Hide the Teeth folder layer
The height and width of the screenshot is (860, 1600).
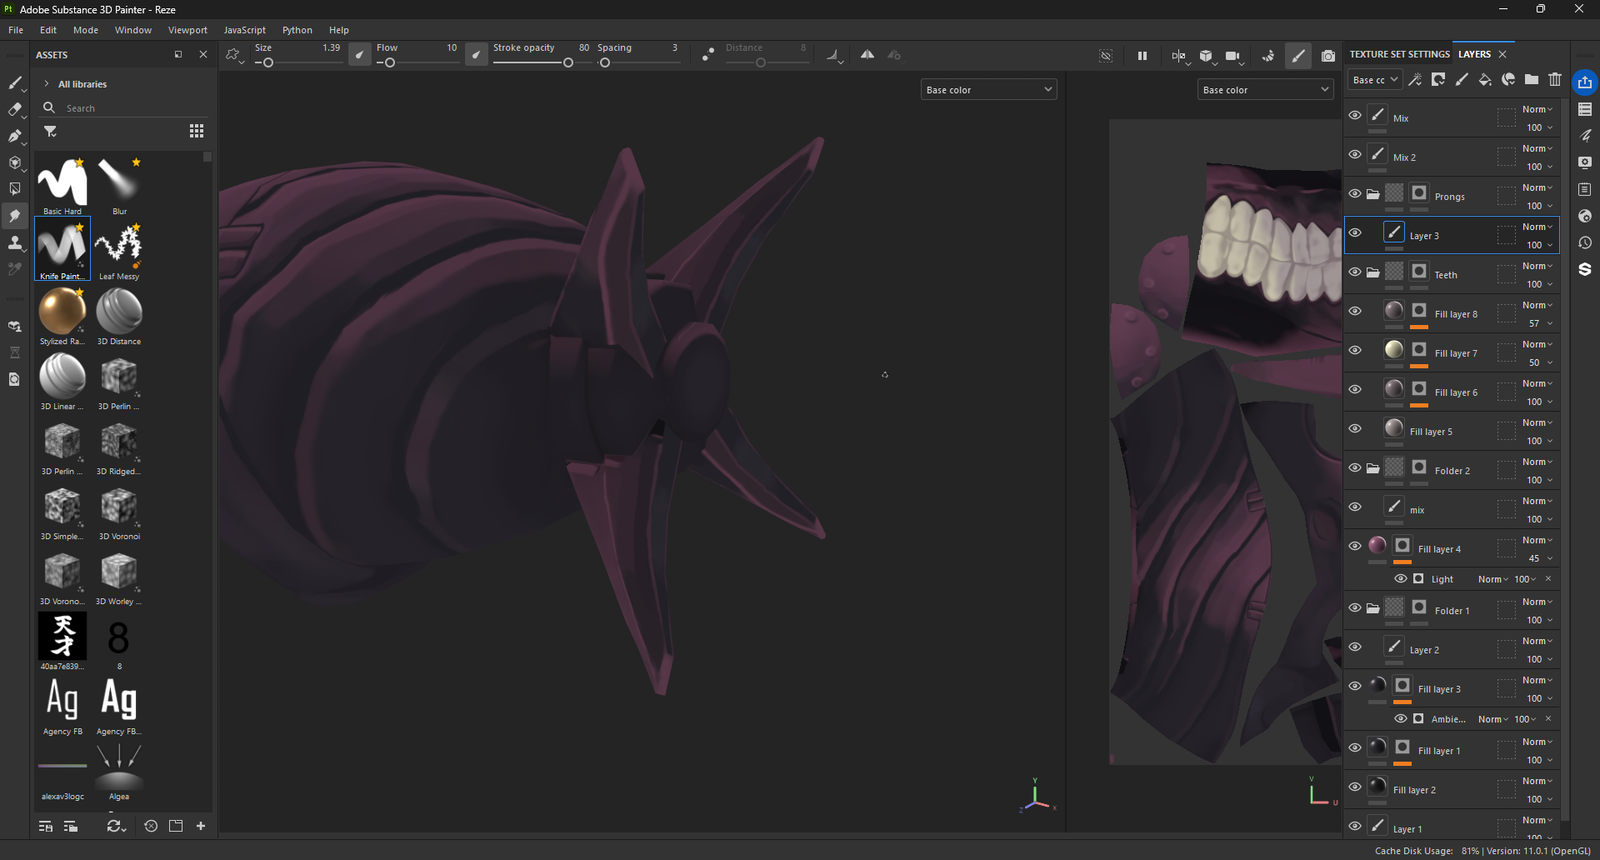1354,272
